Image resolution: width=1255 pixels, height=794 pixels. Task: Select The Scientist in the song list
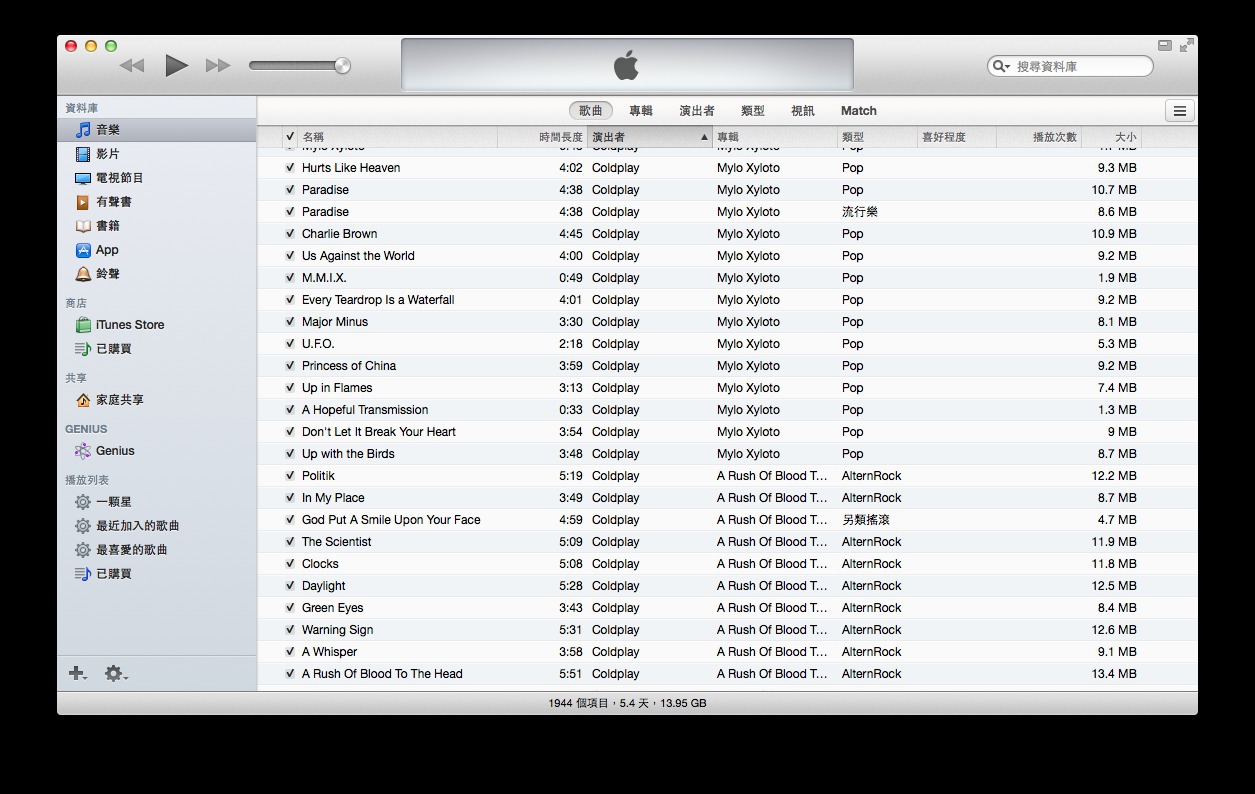[x=727, y=542]
